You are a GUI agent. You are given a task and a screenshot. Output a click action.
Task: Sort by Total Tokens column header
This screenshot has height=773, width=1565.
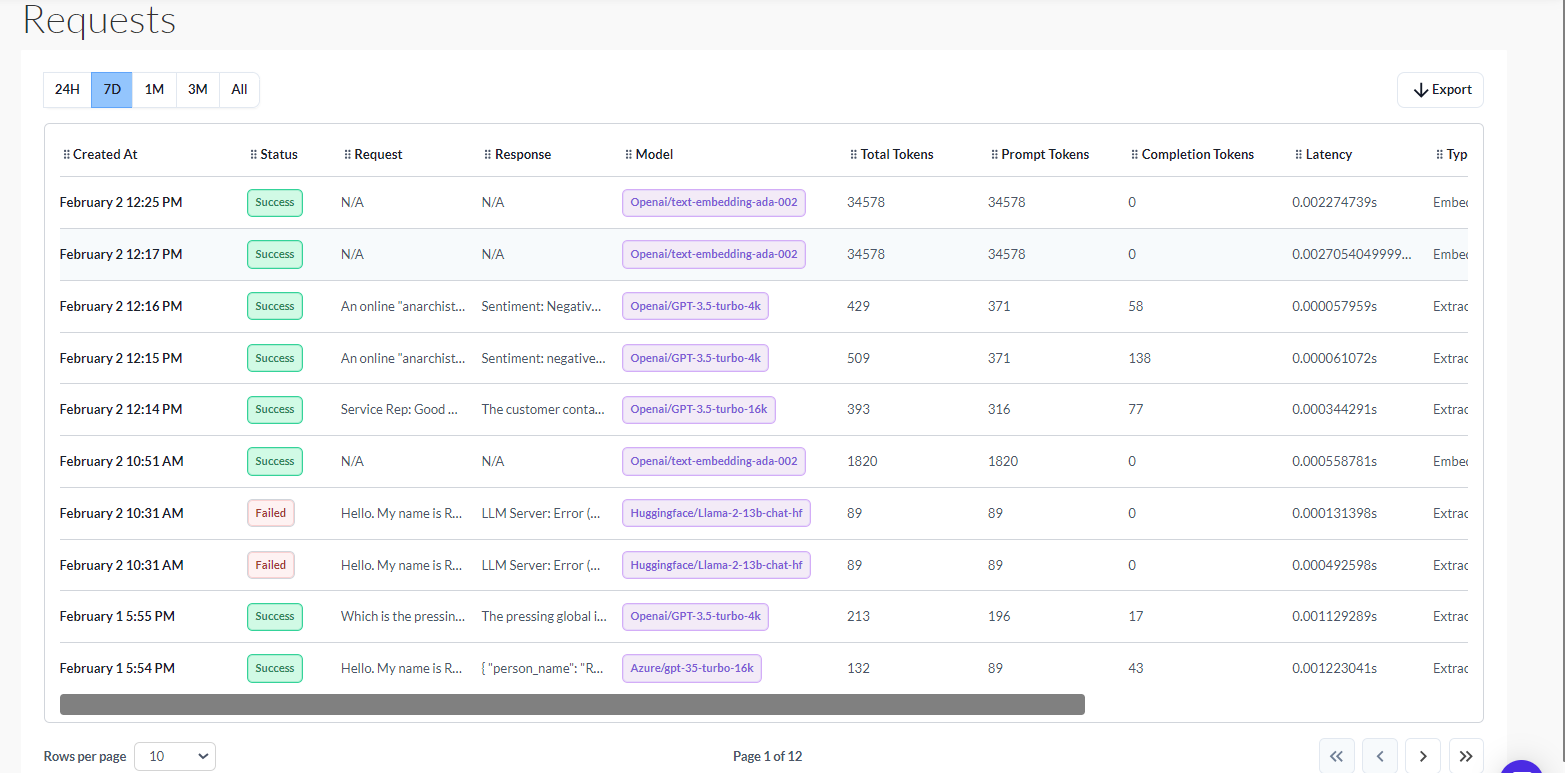coord(897,155)
